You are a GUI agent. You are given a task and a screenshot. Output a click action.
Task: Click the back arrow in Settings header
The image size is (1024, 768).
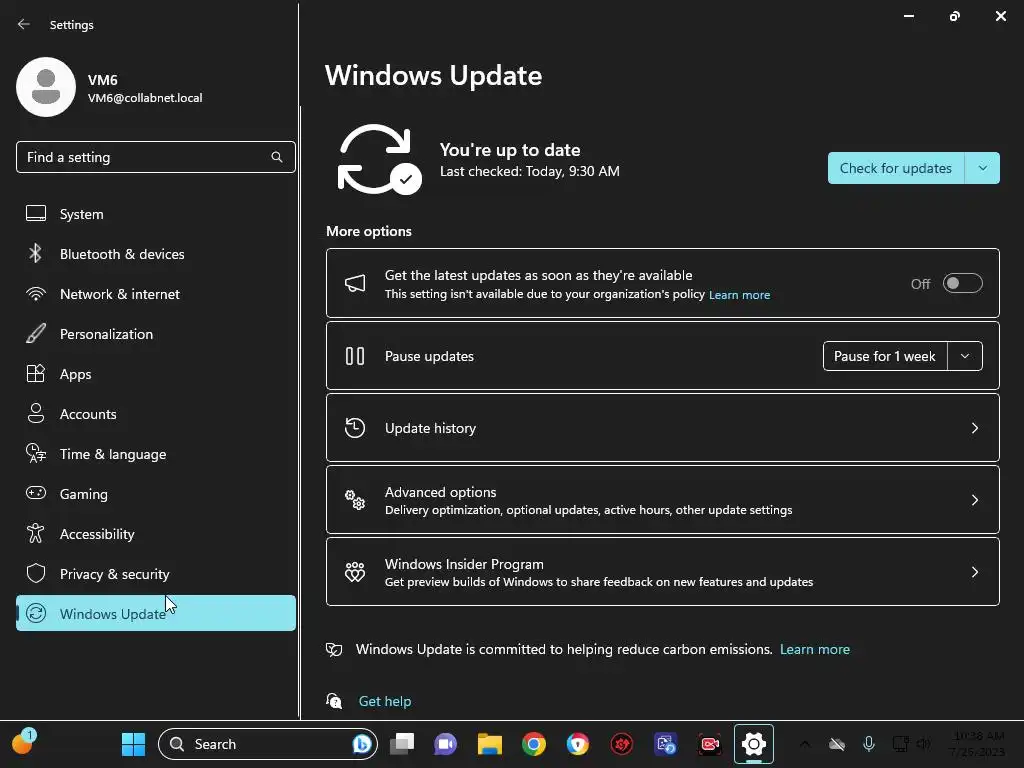[24, 24]
